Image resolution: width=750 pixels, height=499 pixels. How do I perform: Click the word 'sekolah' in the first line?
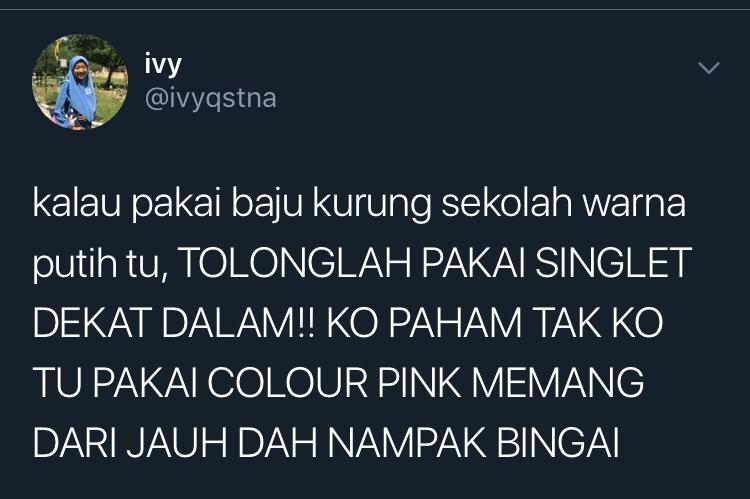point(507,203)
